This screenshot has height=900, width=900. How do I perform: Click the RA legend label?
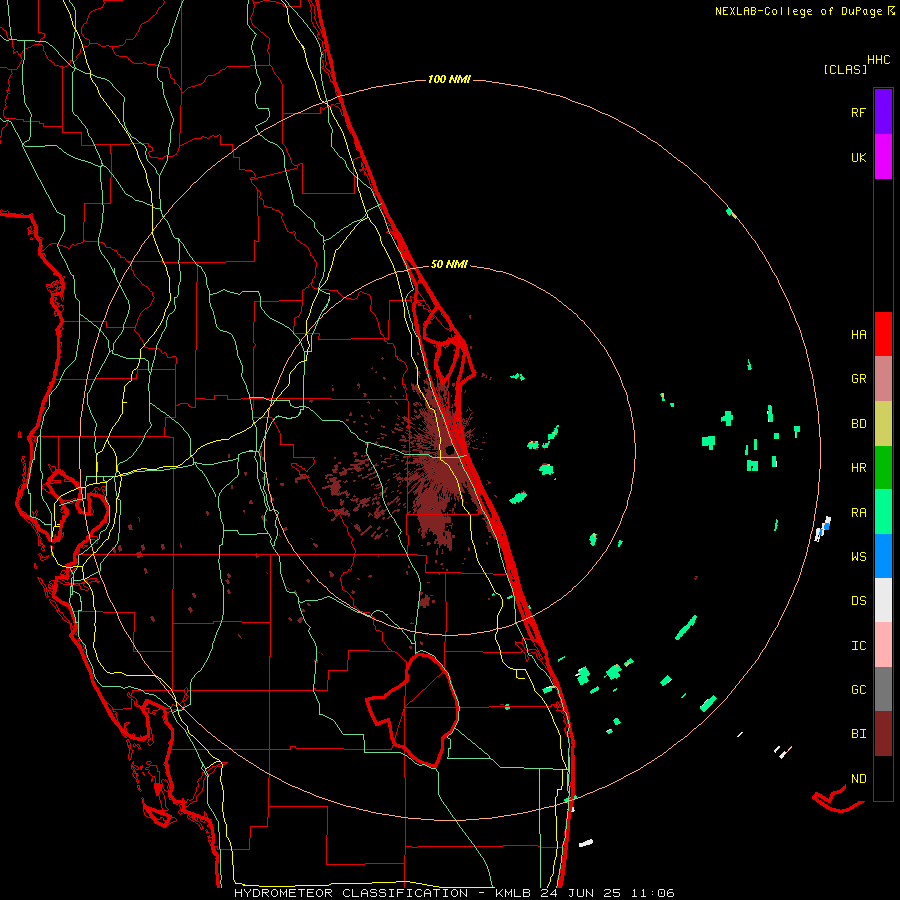[858, 513]
